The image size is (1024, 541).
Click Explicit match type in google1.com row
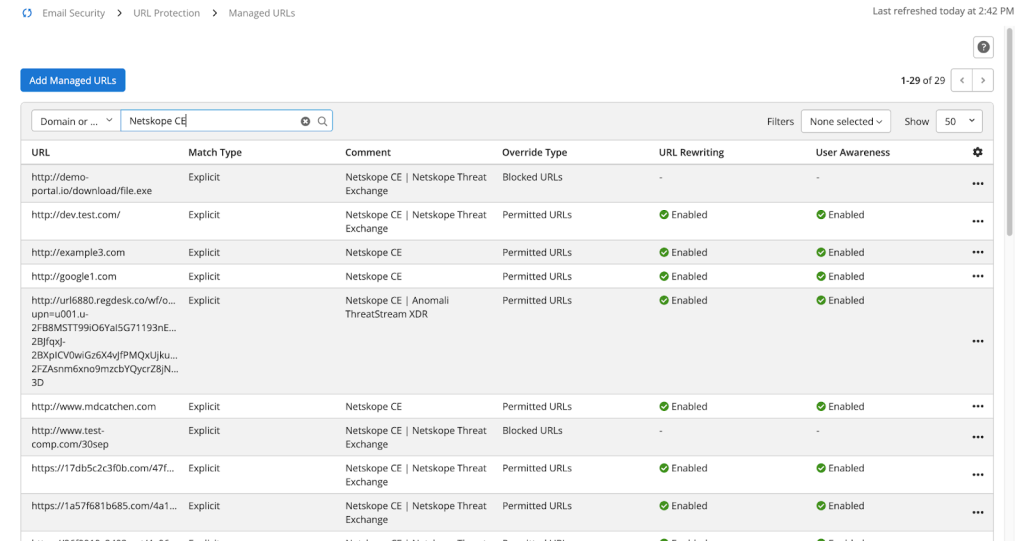(x=204, y=276)
